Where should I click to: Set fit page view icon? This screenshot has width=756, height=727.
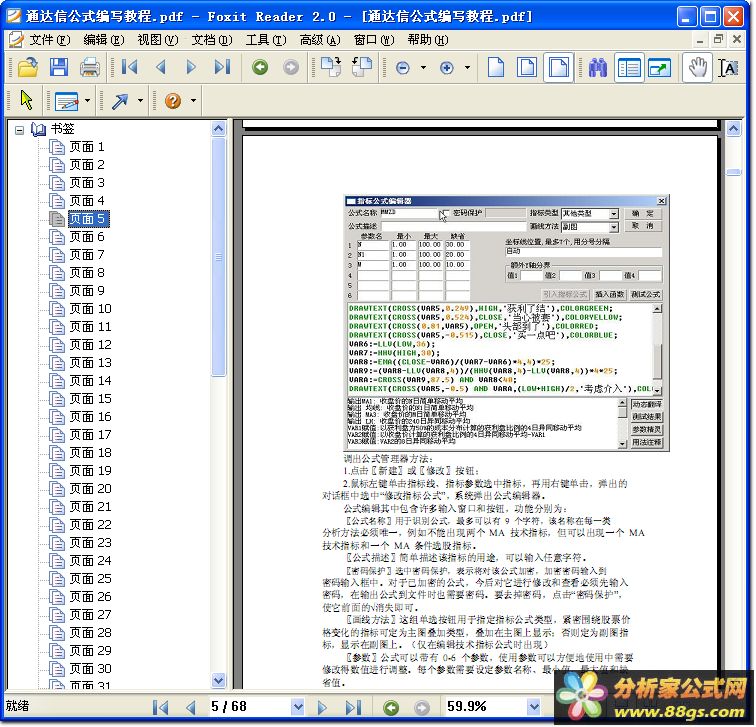[526, 67]
